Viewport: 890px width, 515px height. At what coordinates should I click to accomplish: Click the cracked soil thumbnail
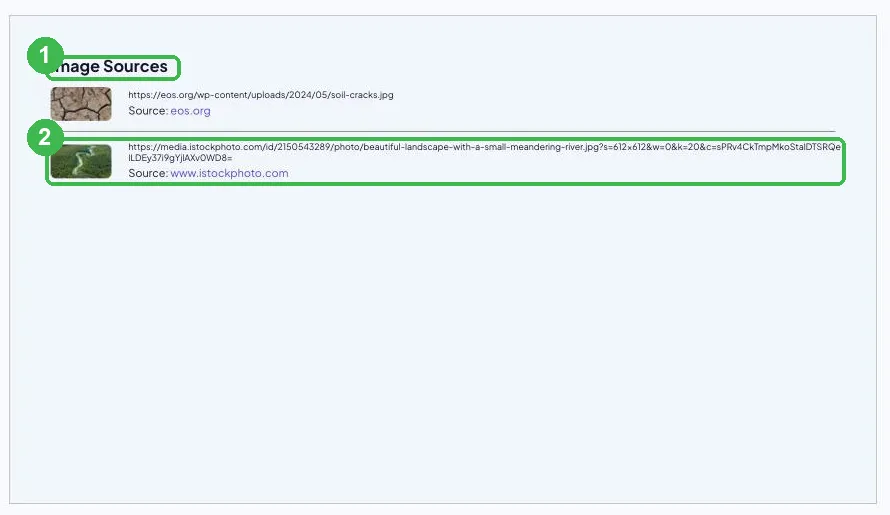(81, 103)
